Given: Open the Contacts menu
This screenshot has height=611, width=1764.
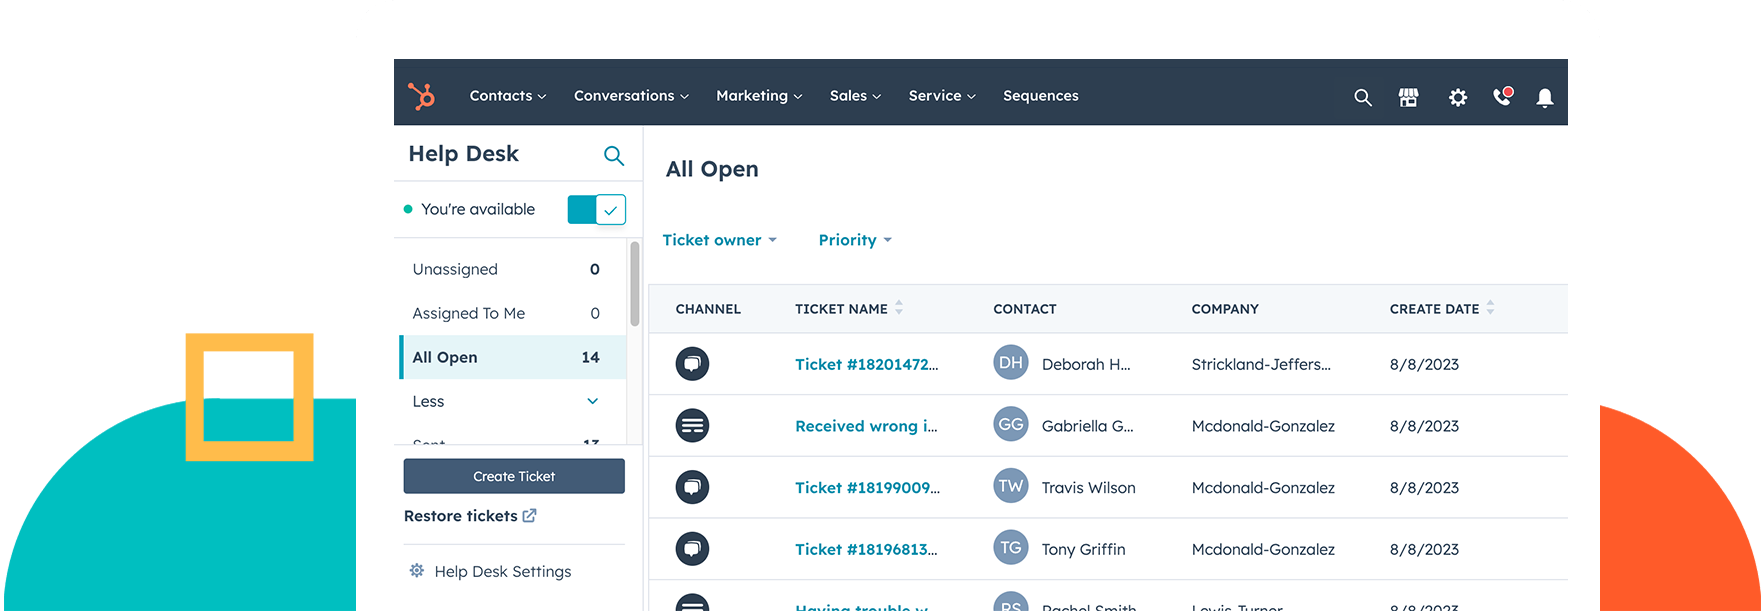Looking at the screenshot, I should pyautogui.click(x=508, y=96).
